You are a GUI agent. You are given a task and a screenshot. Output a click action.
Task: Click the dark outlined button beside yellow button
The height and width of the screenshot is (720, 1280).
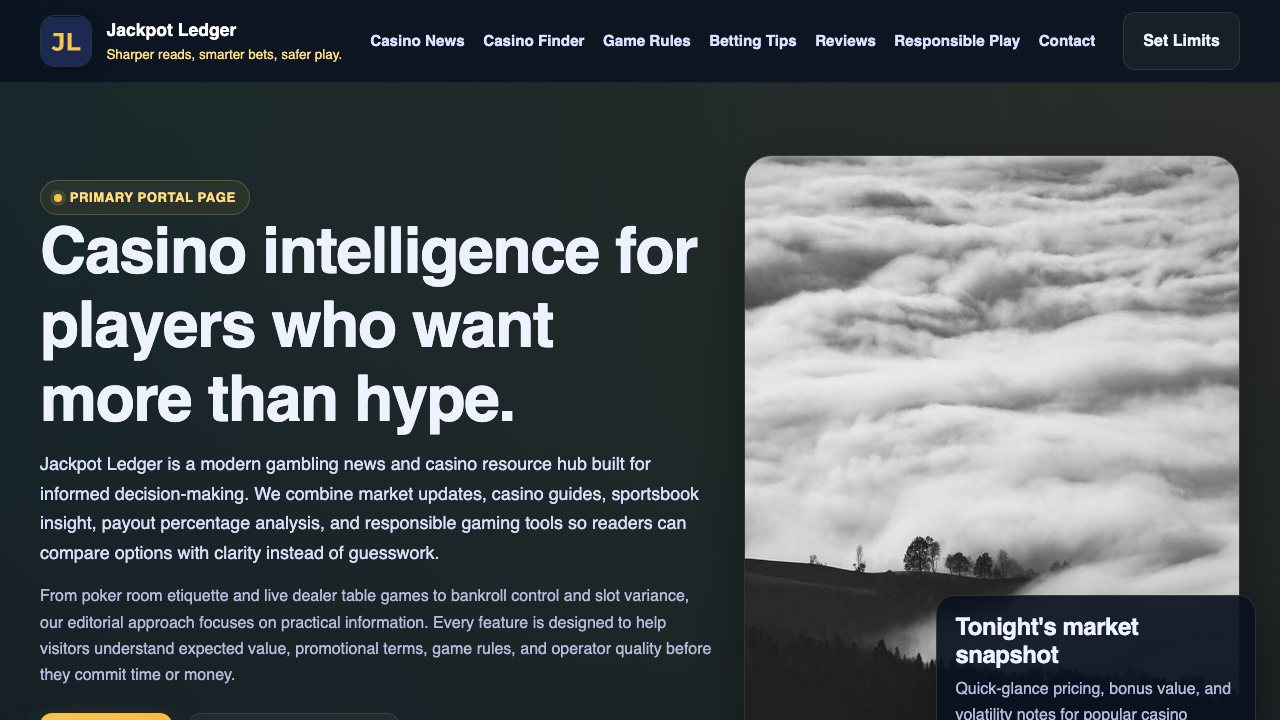click(x=293, y=716)
